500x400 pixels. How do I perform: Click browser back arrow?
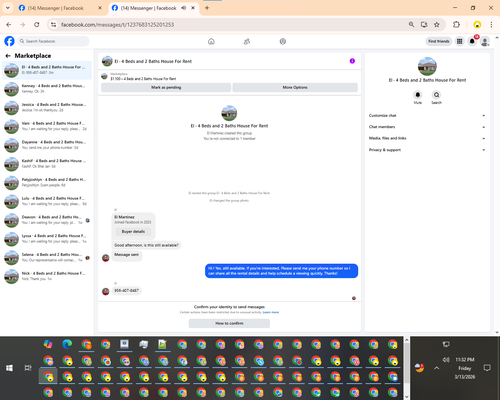tap(9, 25)
